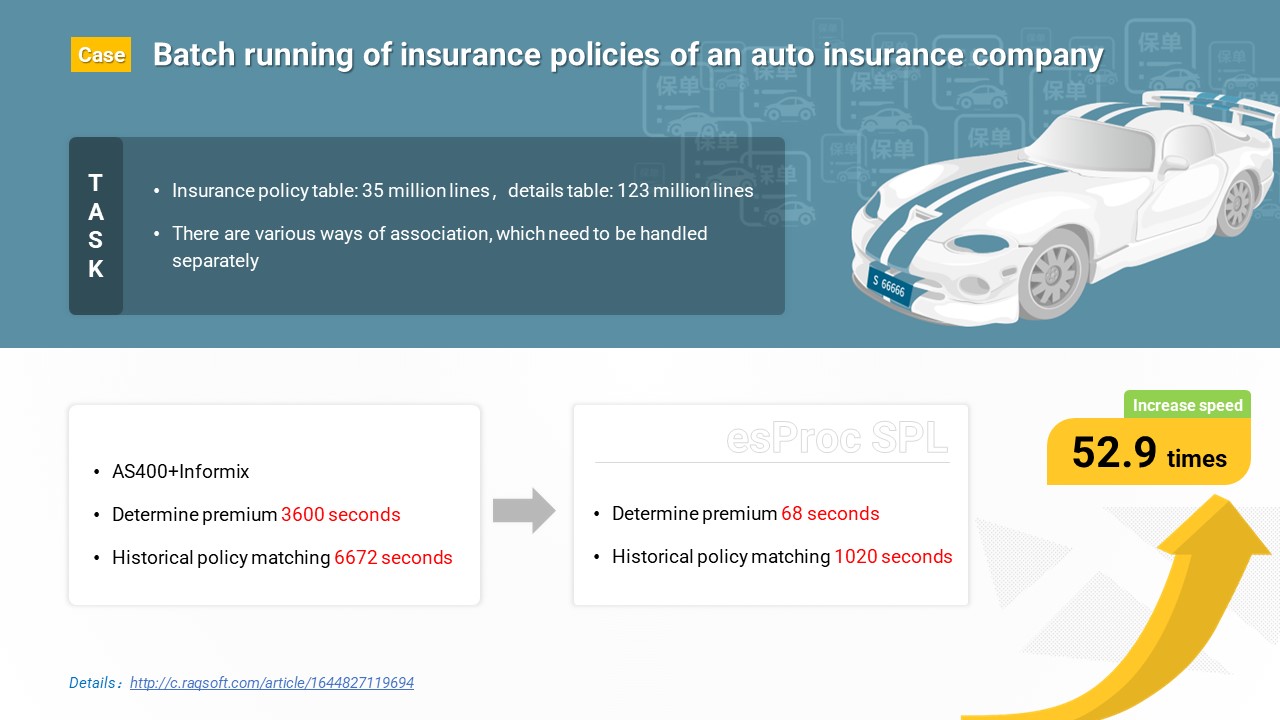Click the slide title about batch running

point(628,55)
